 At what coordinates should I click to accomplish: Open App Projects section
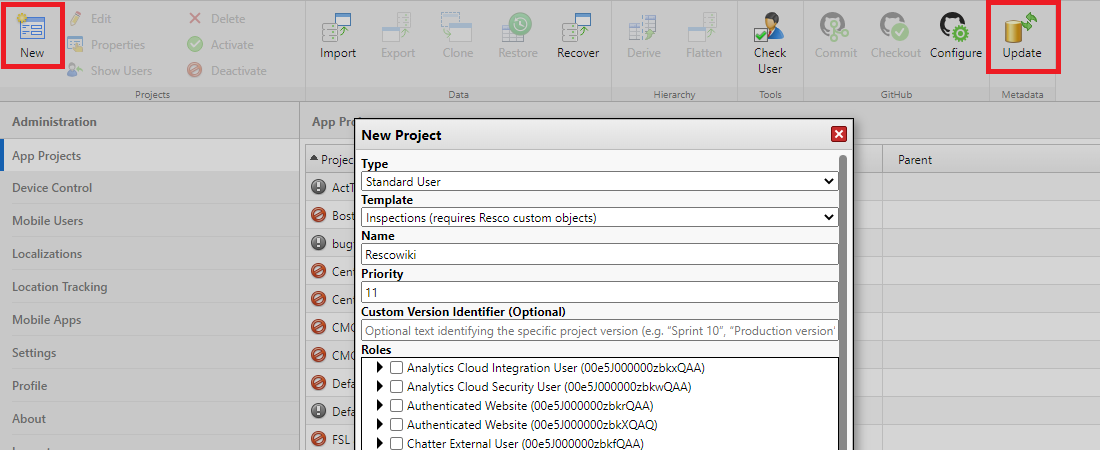[150, 156]
